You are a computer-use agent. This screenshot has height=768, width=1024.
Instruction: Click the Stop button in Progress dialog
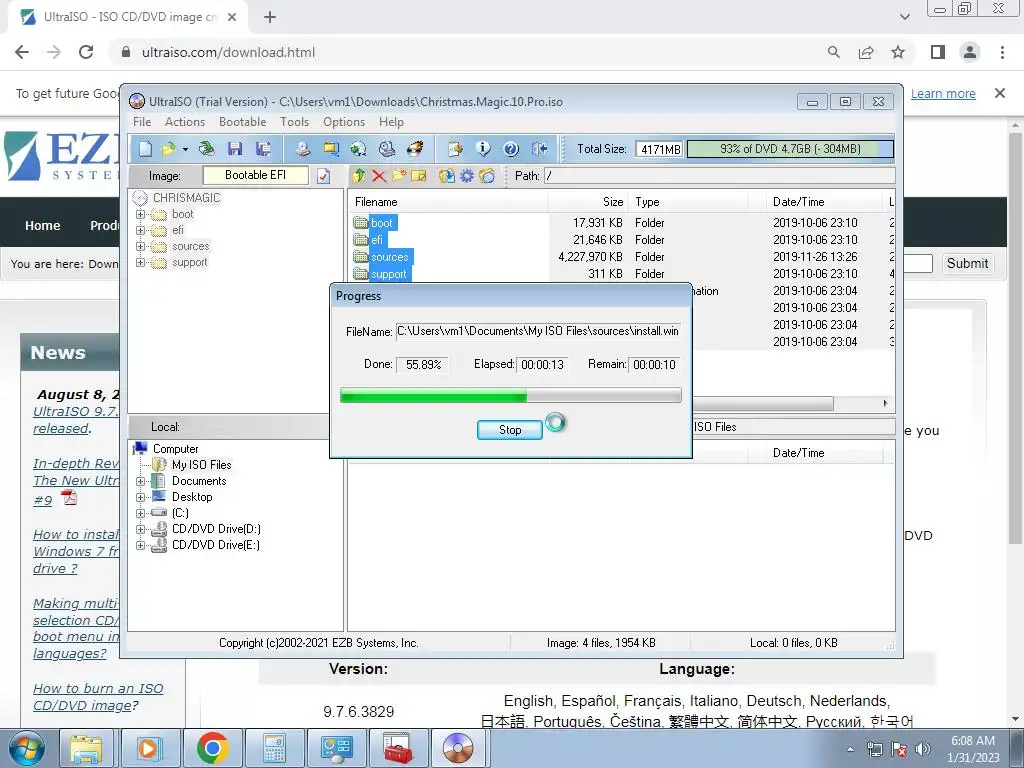point(510,430)
